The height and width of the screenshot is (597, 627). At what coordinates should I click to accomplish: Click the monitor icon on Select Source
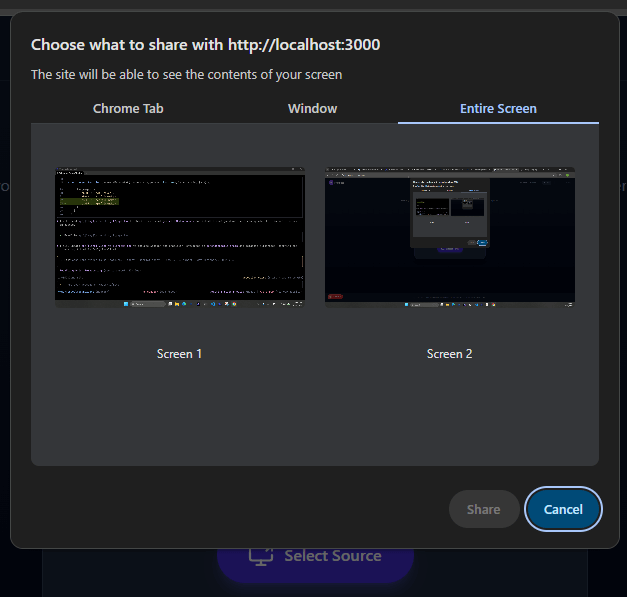coord(261,557)
